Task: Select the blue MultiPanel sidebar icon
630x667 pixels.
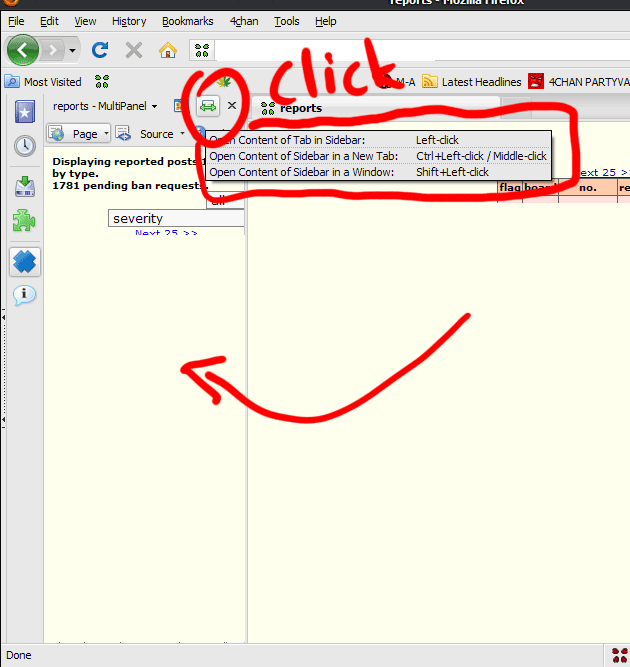Action: point(25,262)
